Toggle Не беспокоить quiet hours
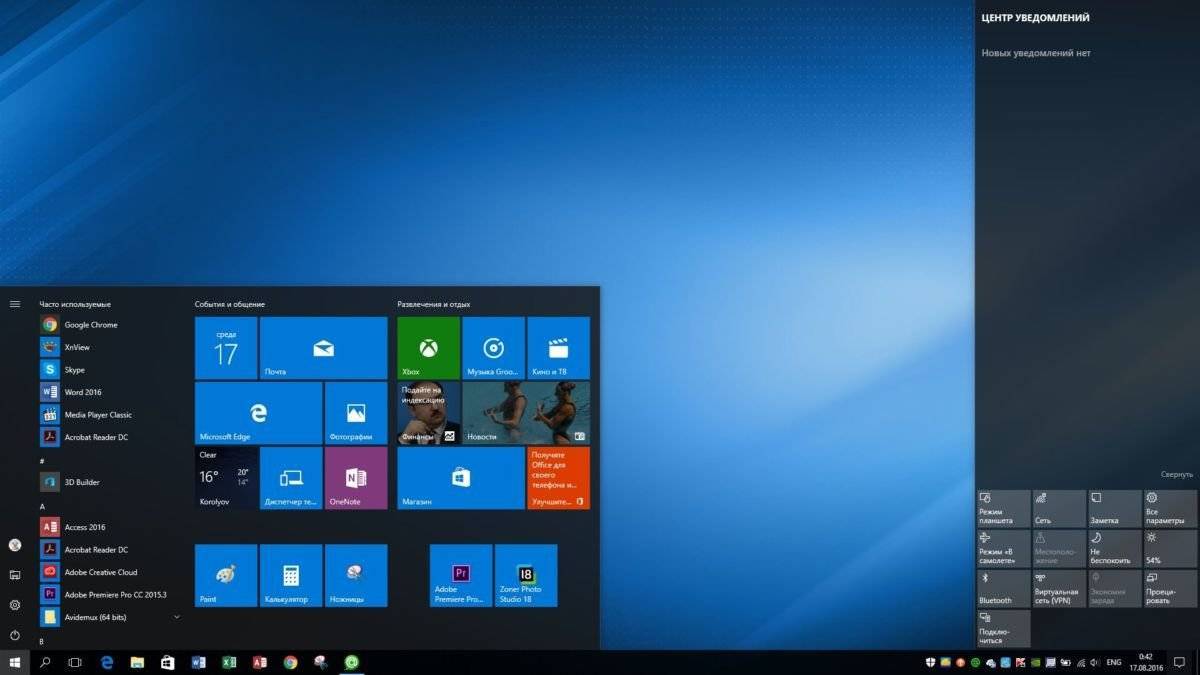Viewport: 1200px width, 675px height. point(1114,549)
